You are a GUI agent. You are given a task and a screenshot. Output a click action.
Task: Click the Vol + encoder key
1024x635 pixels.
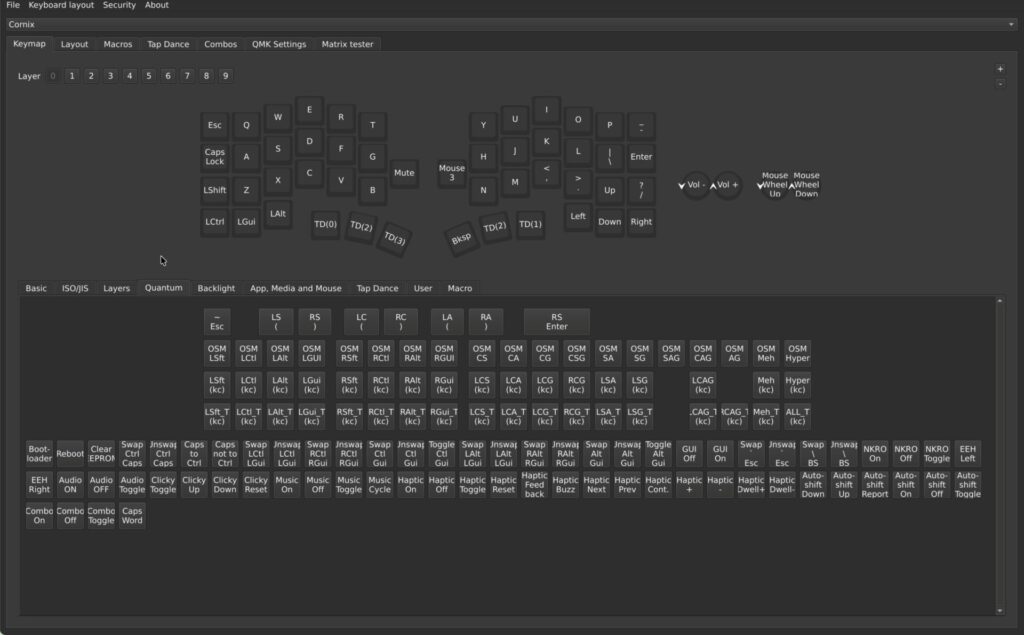click(727, 185)
